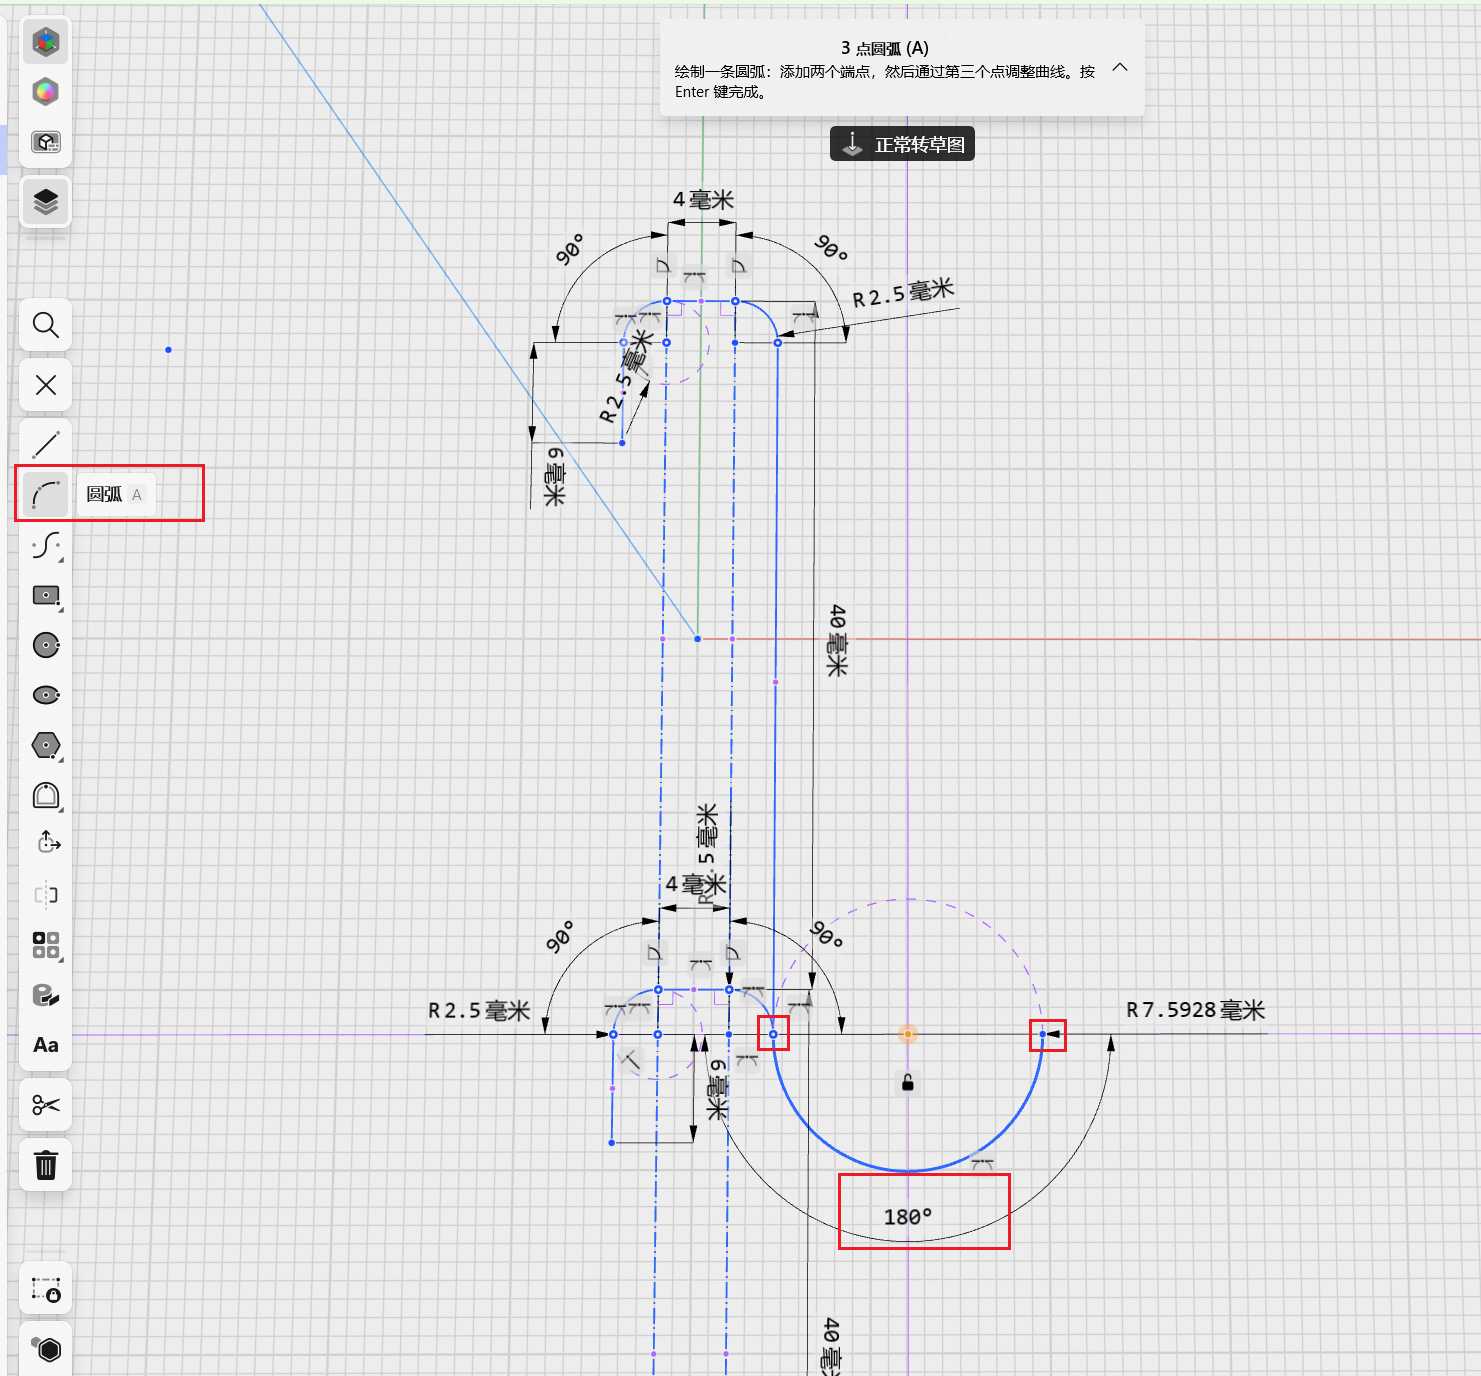Select the 40毫米 dimension beside the long vertical line
This screenshot has height=1376, width=1481.
click(x=837, y=640)
